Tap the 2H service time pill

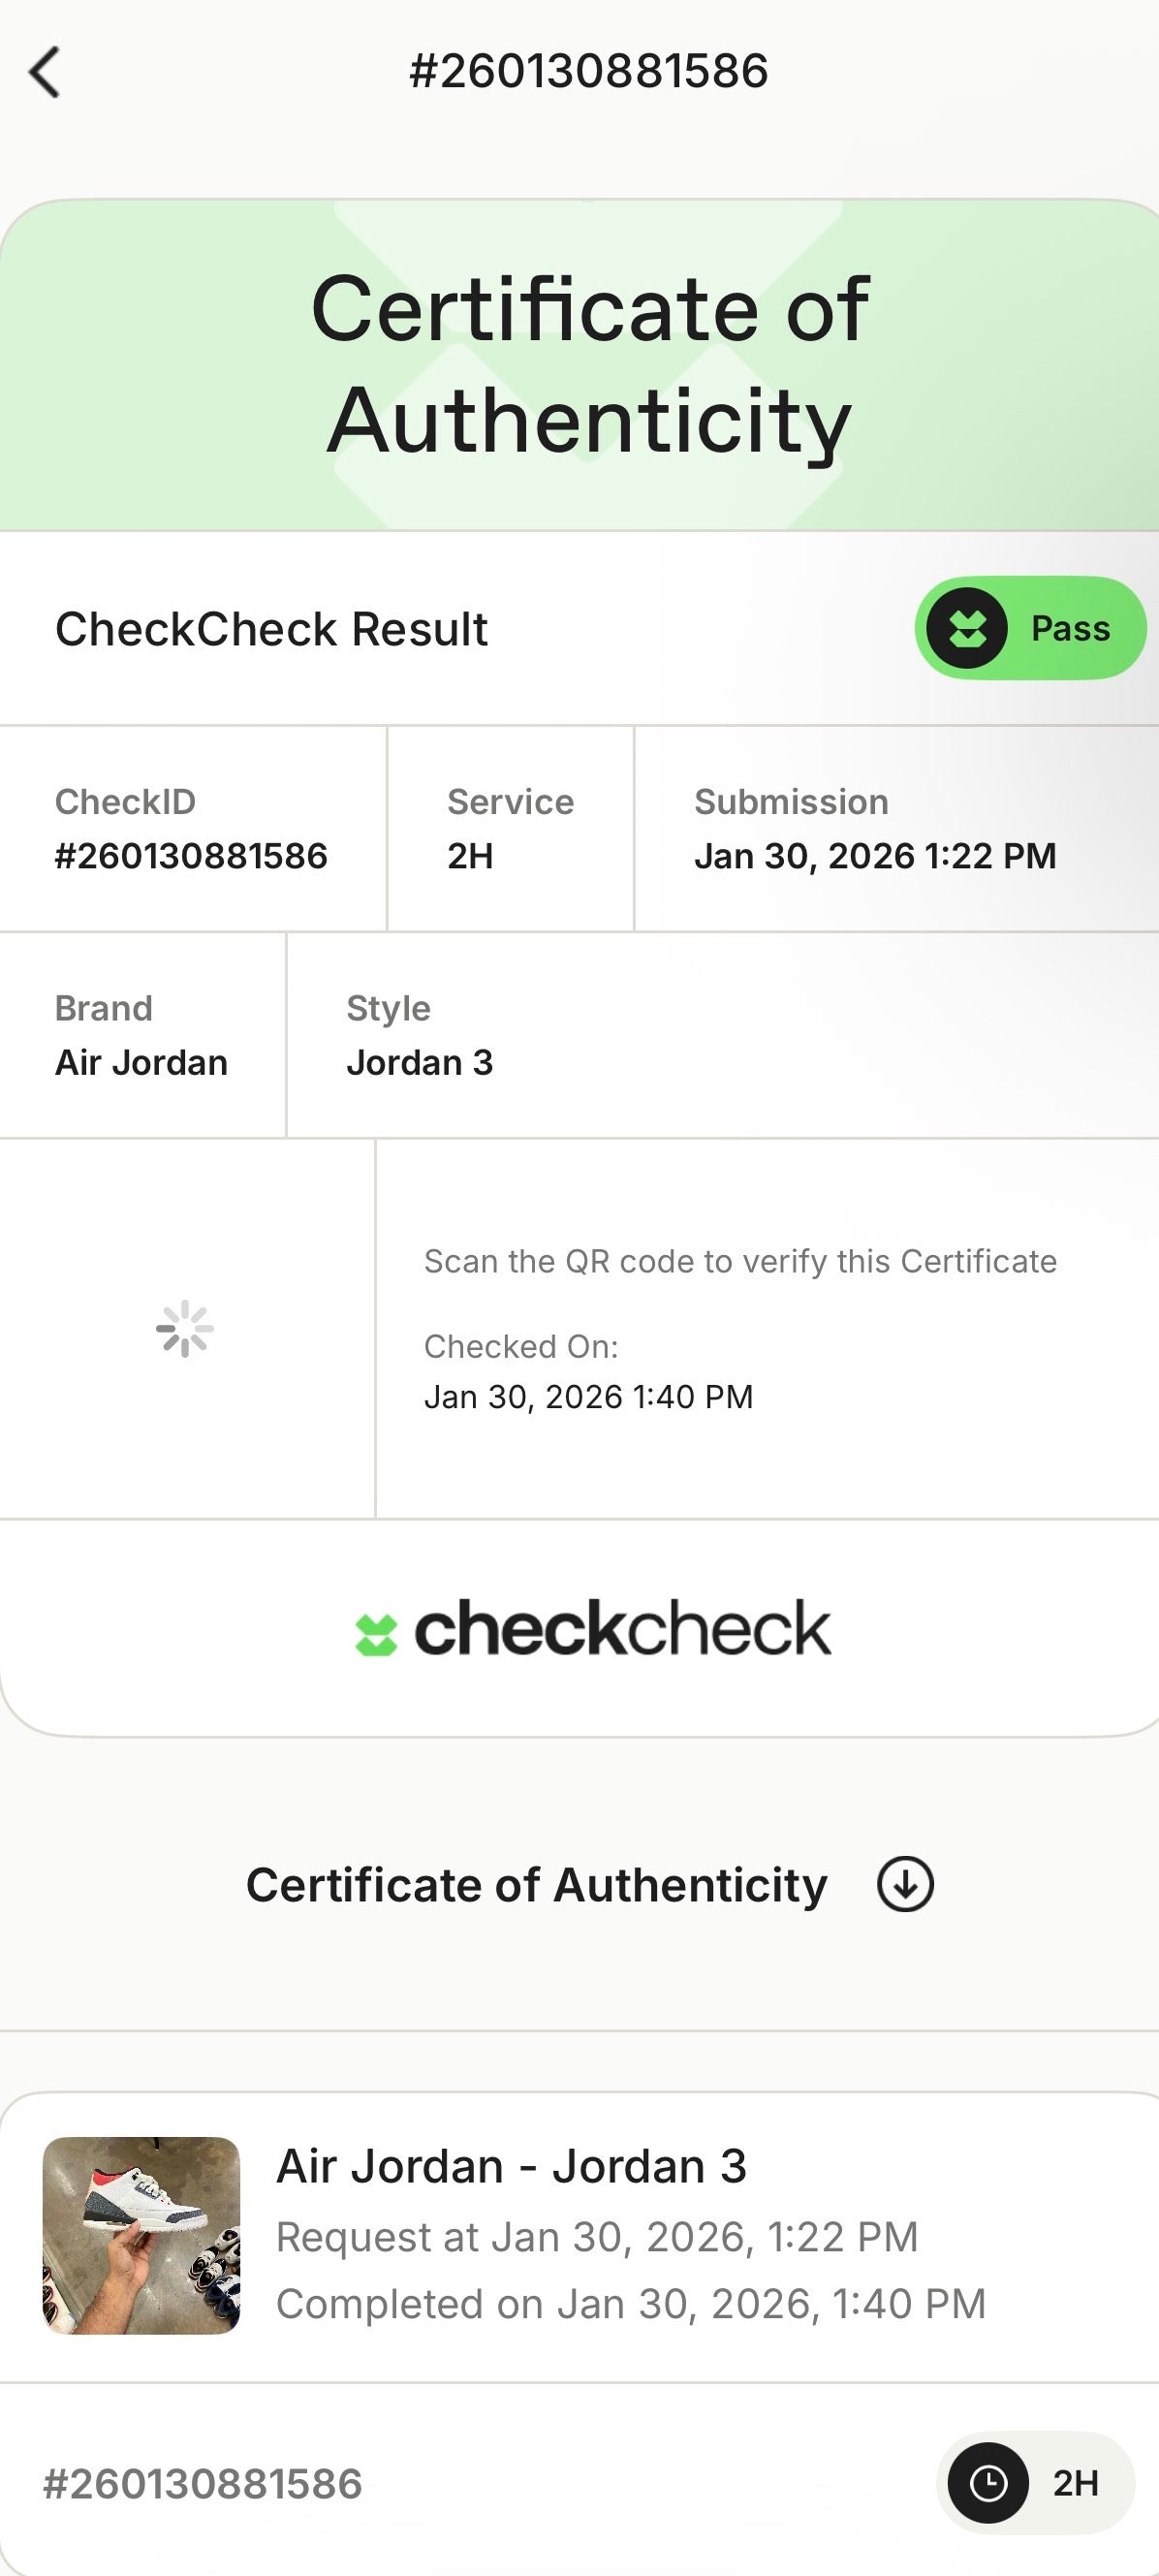1036,2483
